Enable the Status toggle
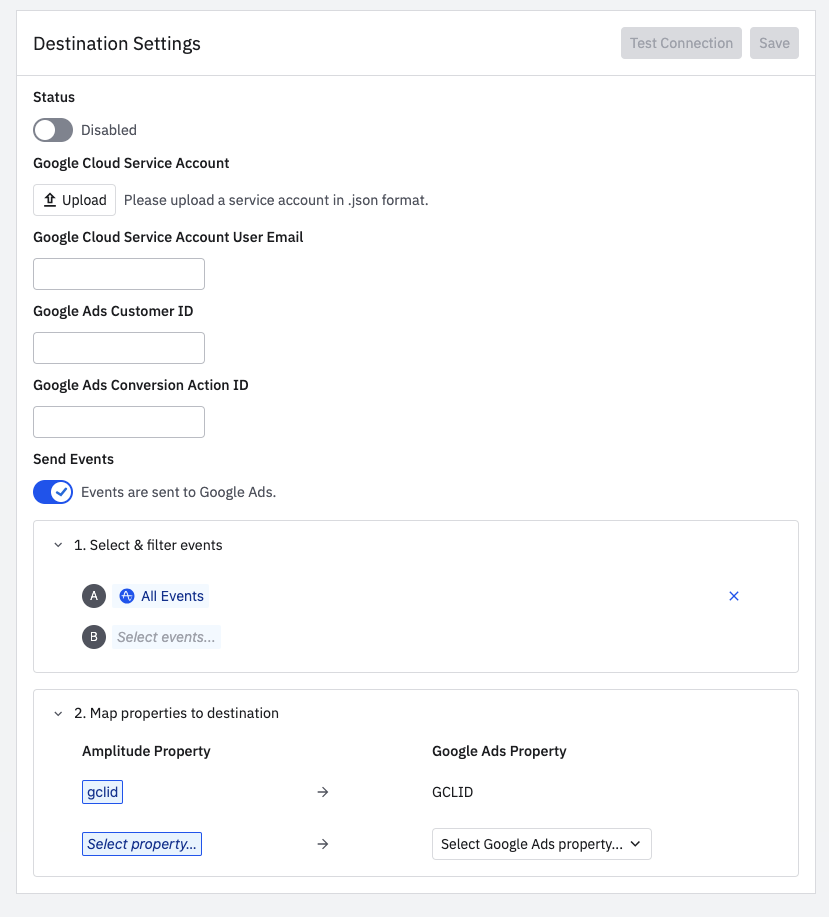The width and height of the screenshot is (829, 917). tap(53, 130)
